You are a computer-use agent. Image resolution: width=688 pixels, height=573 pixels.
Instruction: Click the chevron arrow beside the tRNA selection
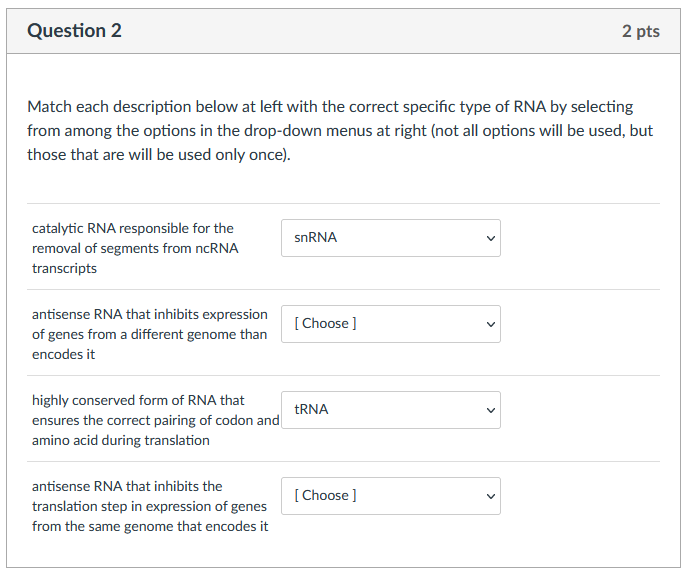(489, 410)
